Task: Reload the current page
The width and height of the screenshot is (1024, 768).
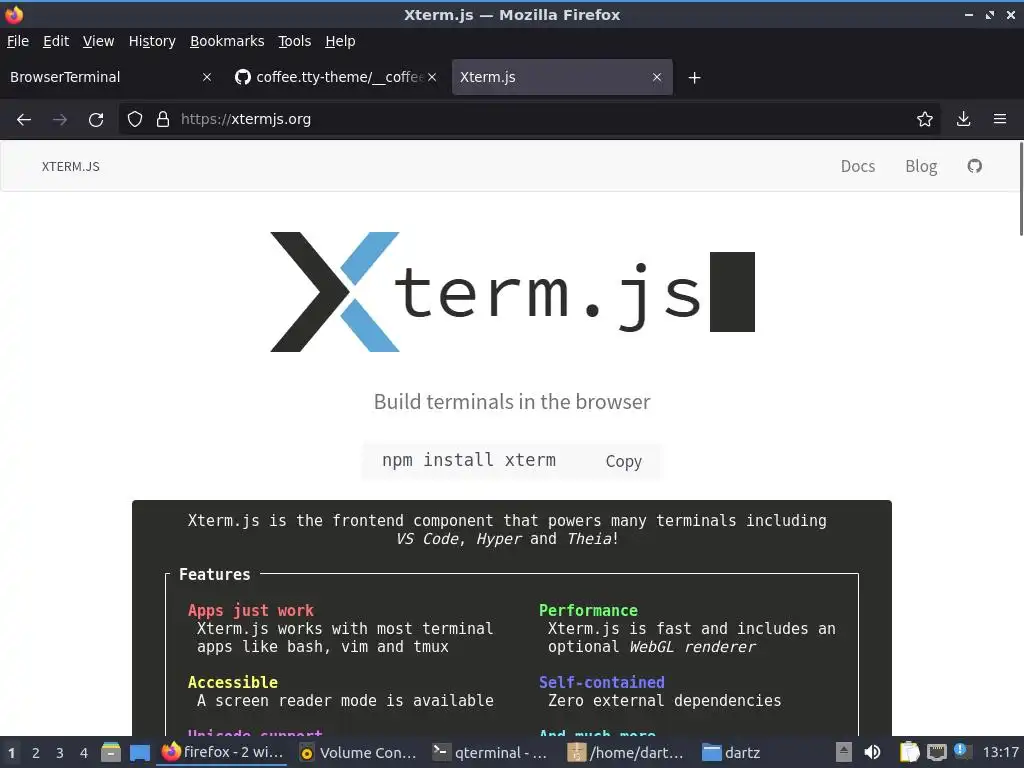Action: (96, 120)
